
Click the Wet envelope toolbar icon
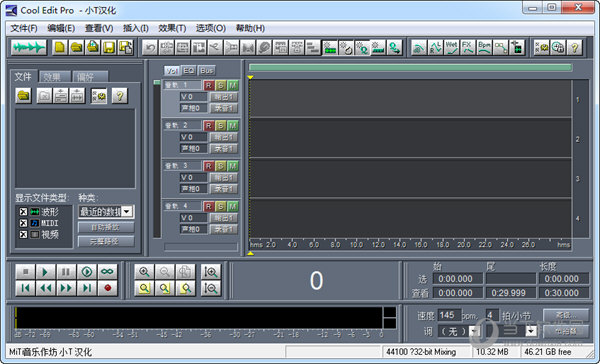452,47
